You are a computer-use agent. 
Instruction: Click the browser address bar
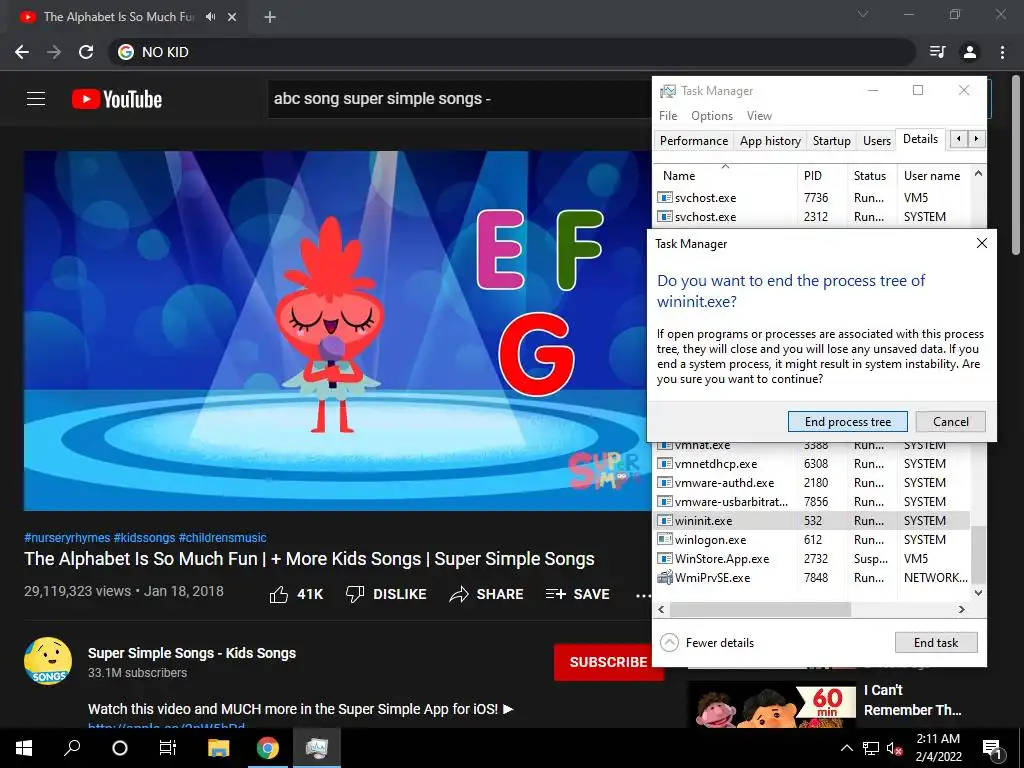click(x=513, y=52)
